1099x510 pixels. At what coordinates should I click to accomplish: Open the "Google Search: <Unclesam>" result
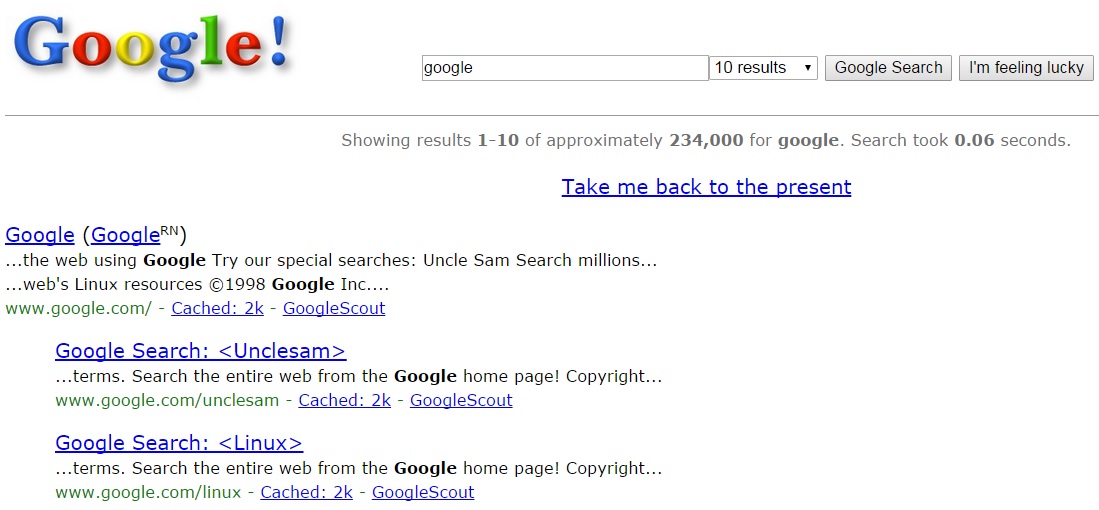point(200,351)
